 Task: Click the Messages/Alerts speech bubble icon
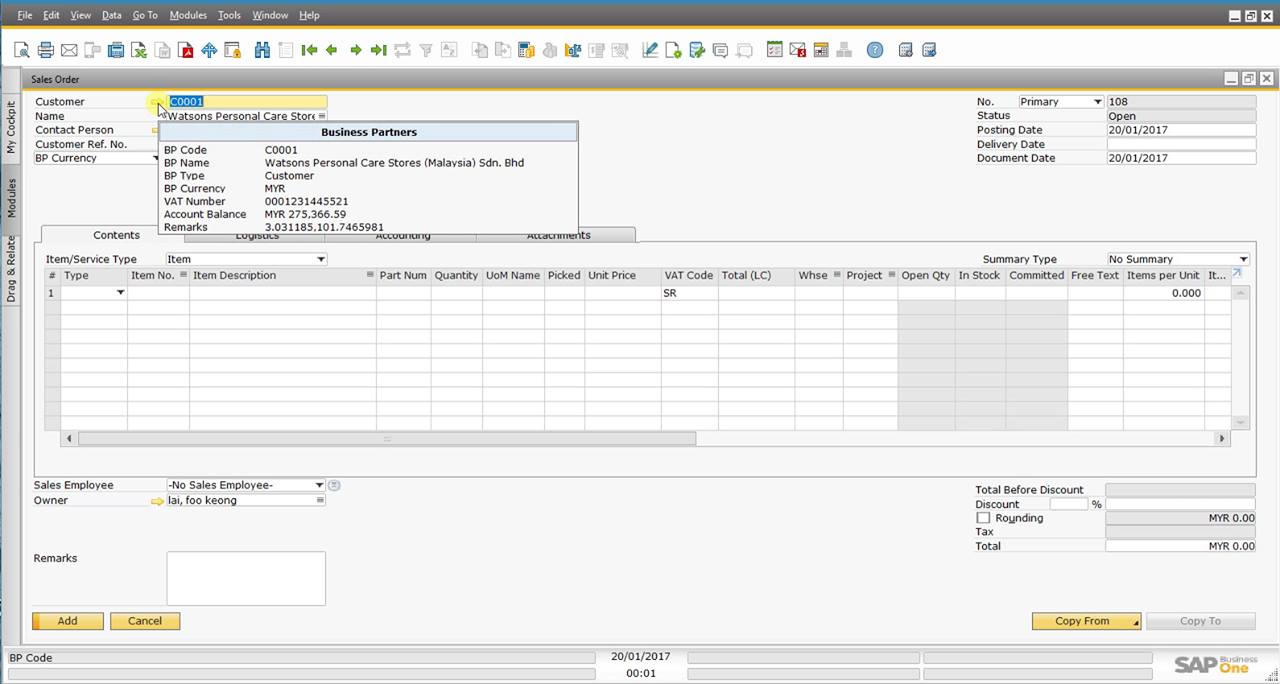point(720,50)
